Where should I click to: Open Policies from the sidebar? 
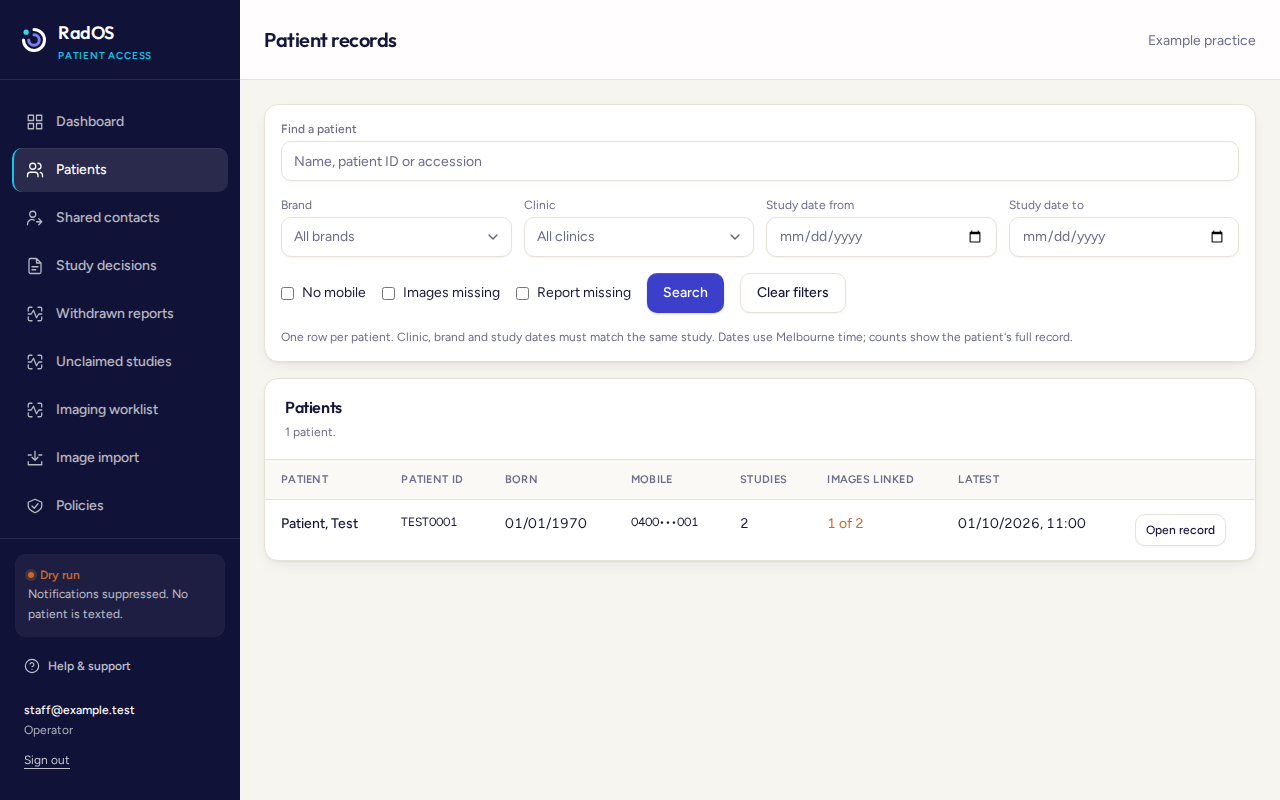tap(120, 506)
